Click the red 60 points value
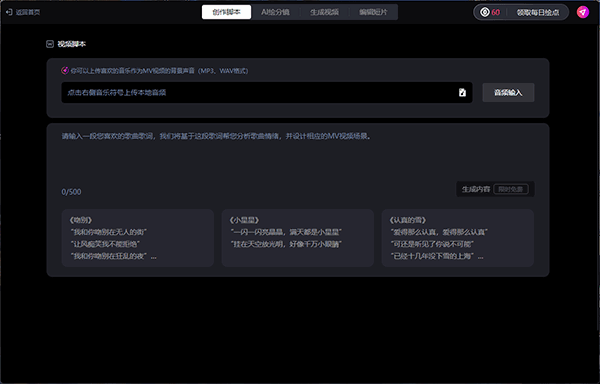The height and width of the screenshot is (384, 600). click(x=496, y=12)
